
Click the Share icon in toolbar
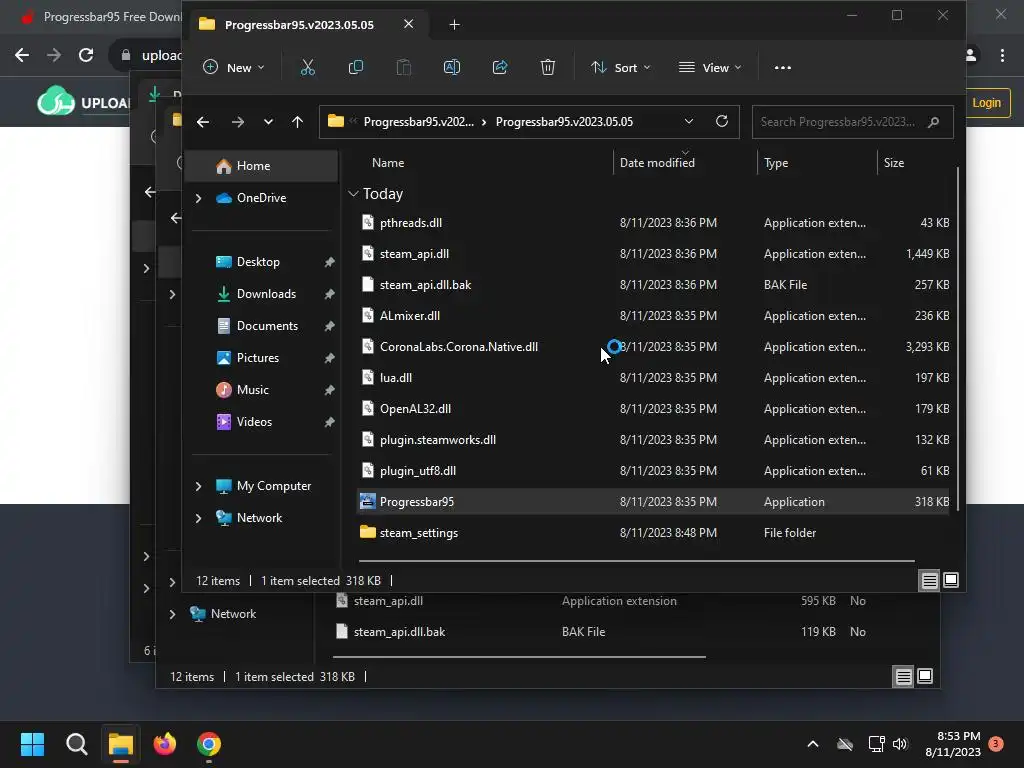pyautogui.click(x=500, y=67)
